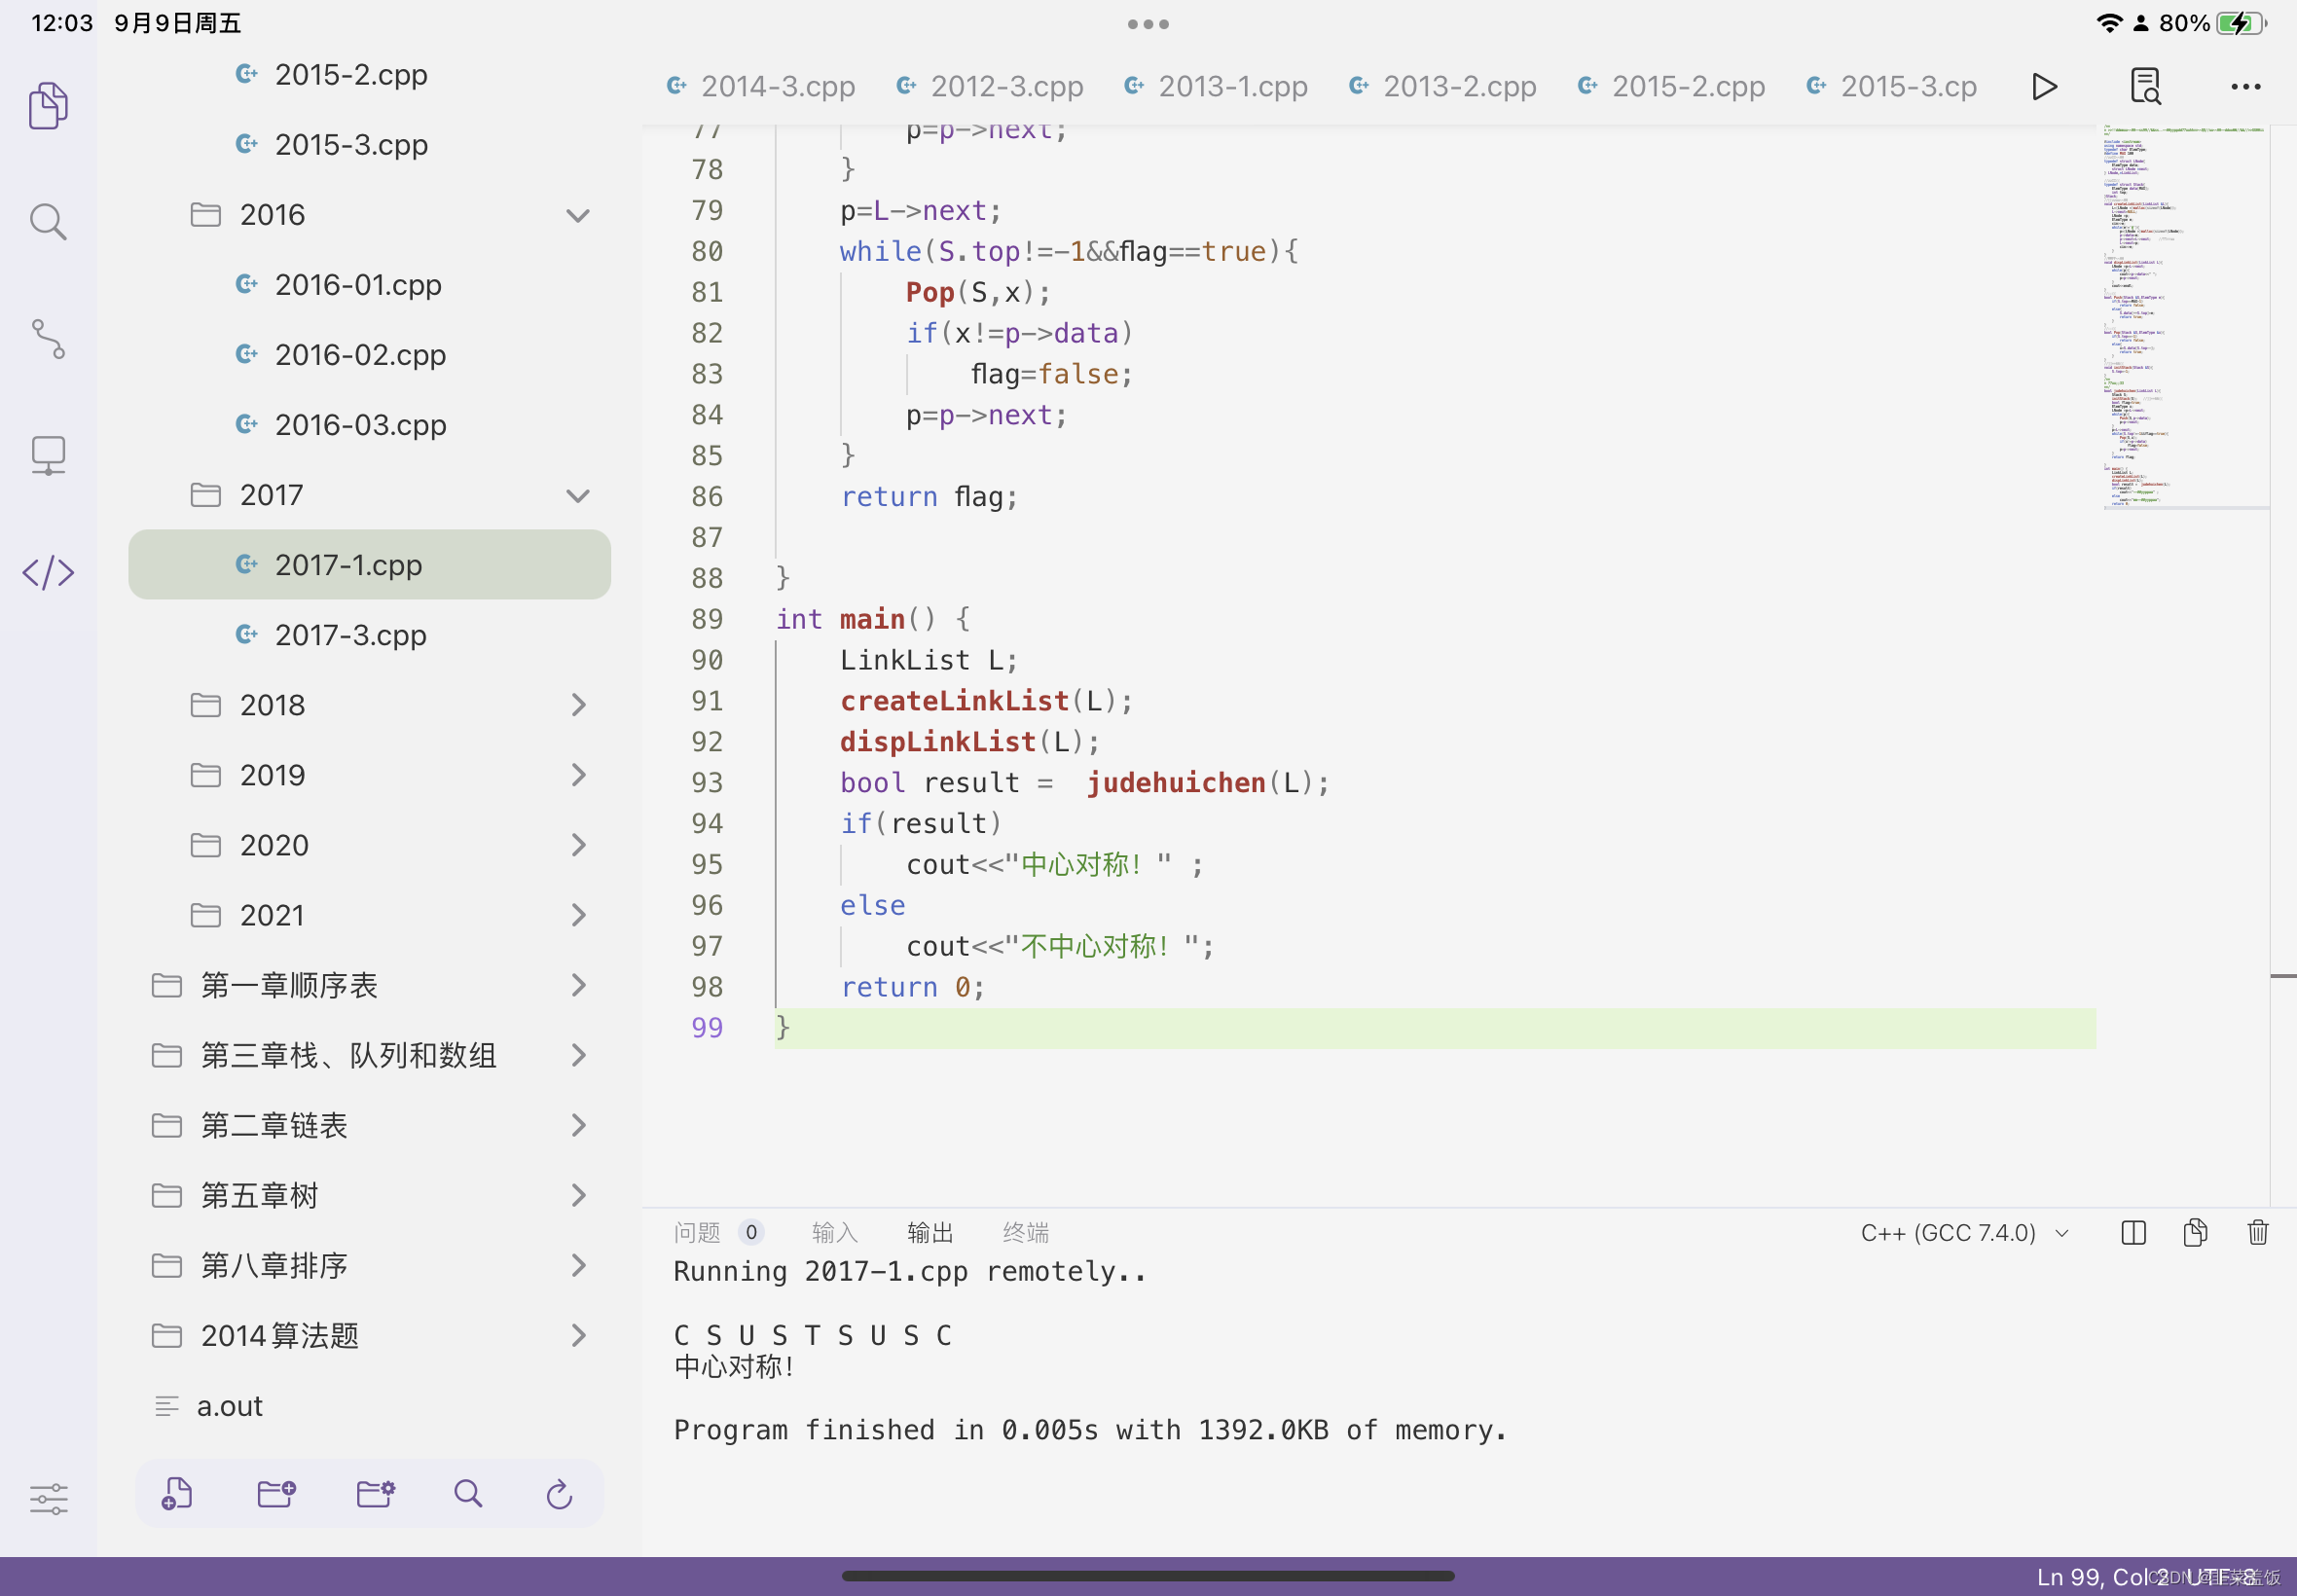The width and height of the screenshot is (2297, 1596).
Task: Open 2016-02.cpp file
Action: (x=369, y=355)
